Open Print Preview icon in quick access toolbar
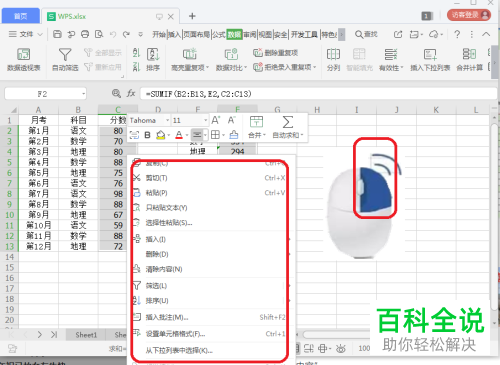This screenshot has height=365, width=500. coord(99,34)
